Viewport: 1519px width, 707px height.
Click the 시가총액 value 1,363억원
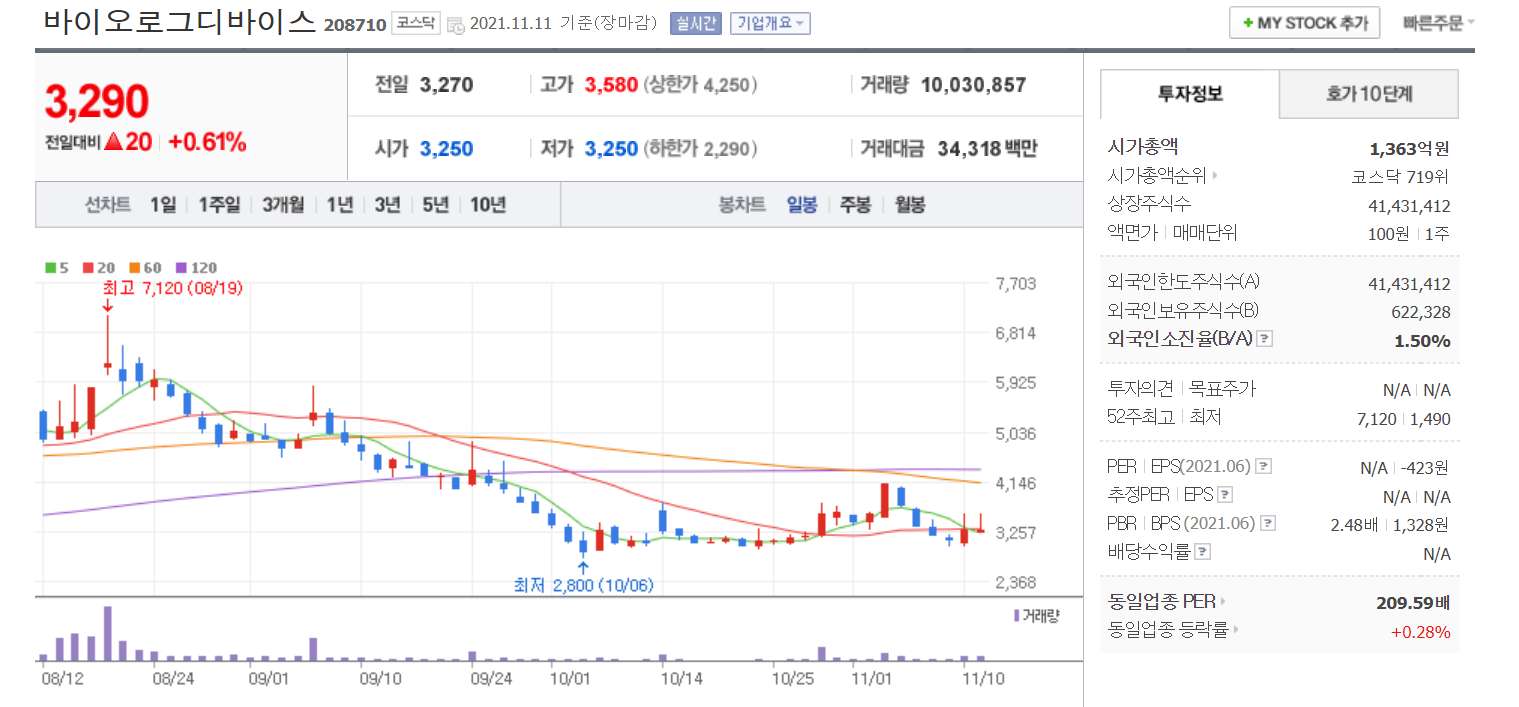coord(1409,149)
